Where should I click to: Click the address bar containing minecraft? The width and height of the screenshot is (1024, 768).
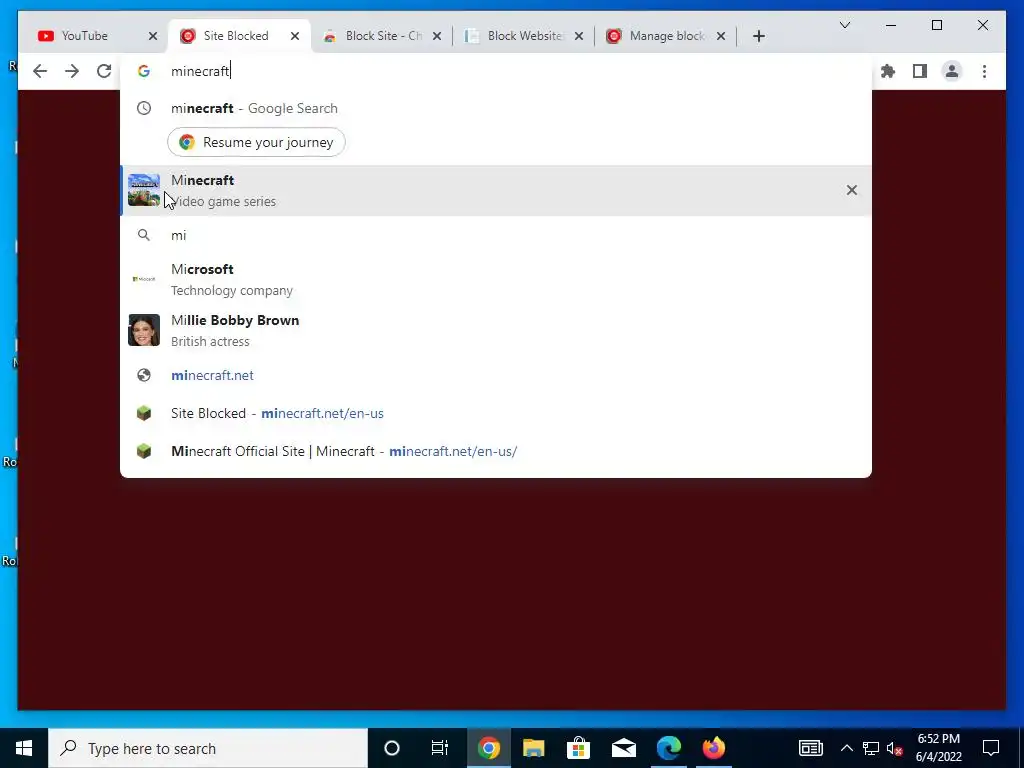[496, 71]
